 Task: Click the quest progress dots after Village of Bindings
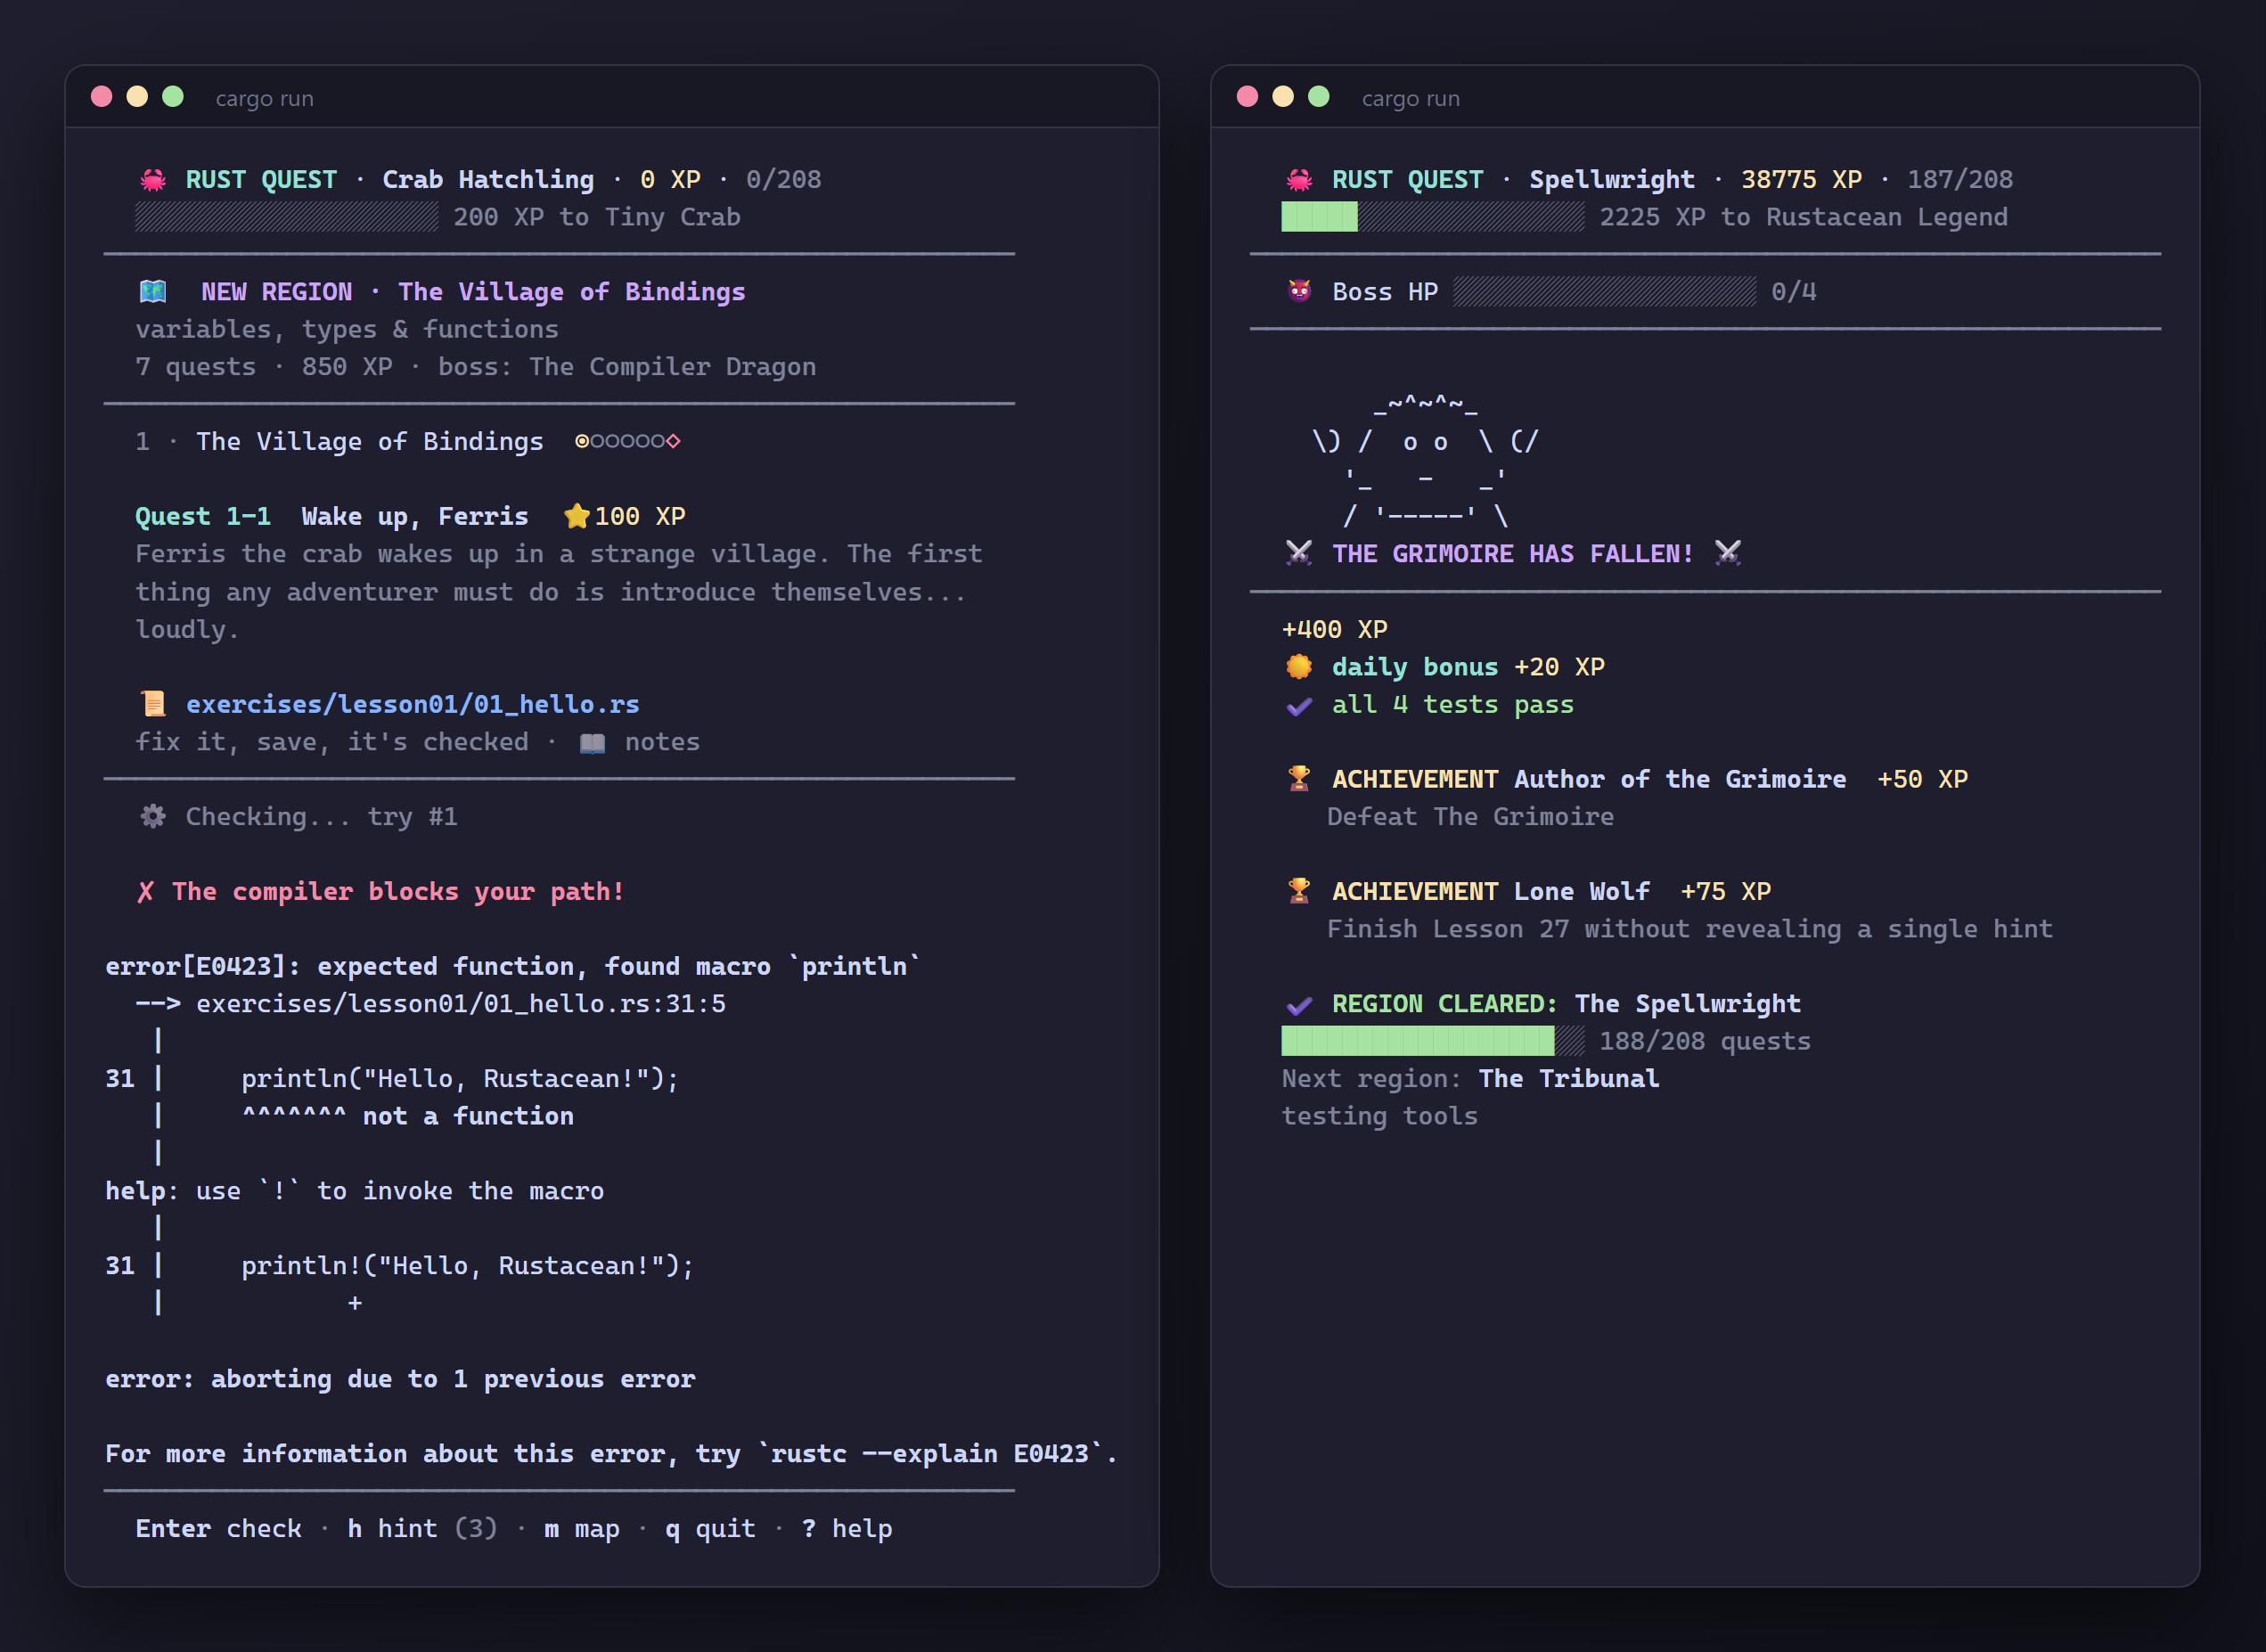(628, 441)
